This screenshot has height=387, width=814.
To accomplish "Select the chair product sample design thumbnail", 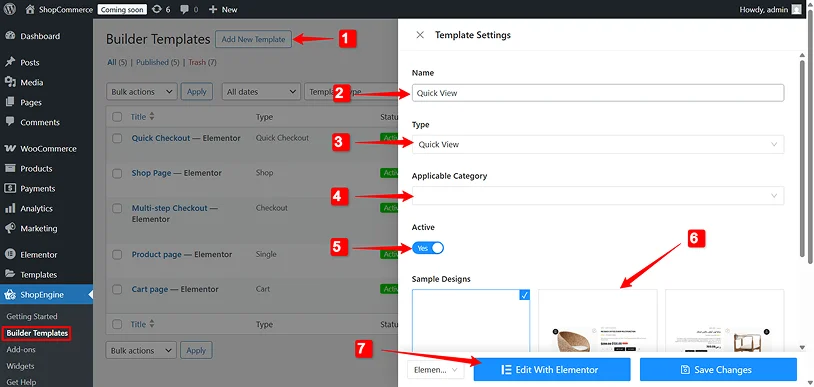I will click(598, 321).
